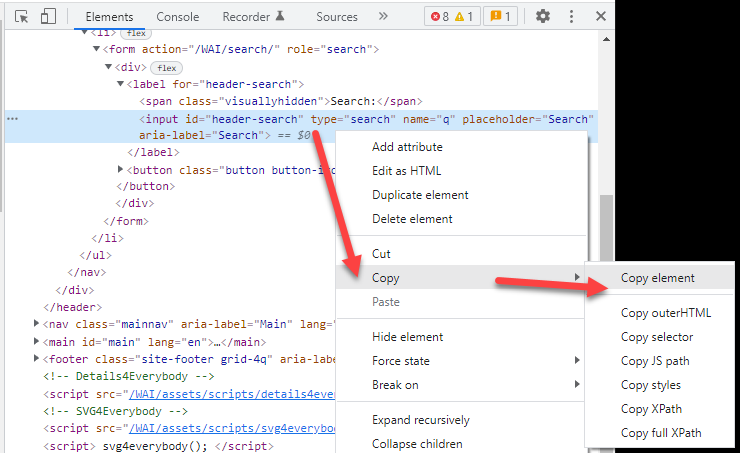
Task: Expand the button class node
Action: 120,169
